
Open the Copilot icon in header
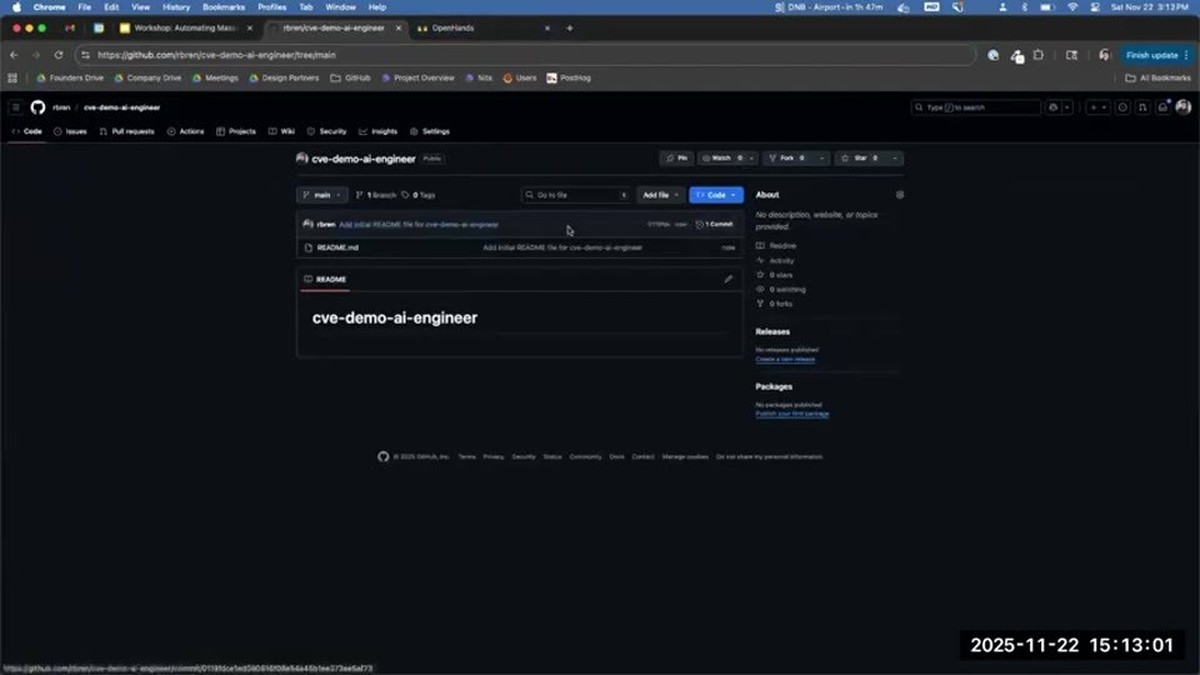tap(1052, 107)
